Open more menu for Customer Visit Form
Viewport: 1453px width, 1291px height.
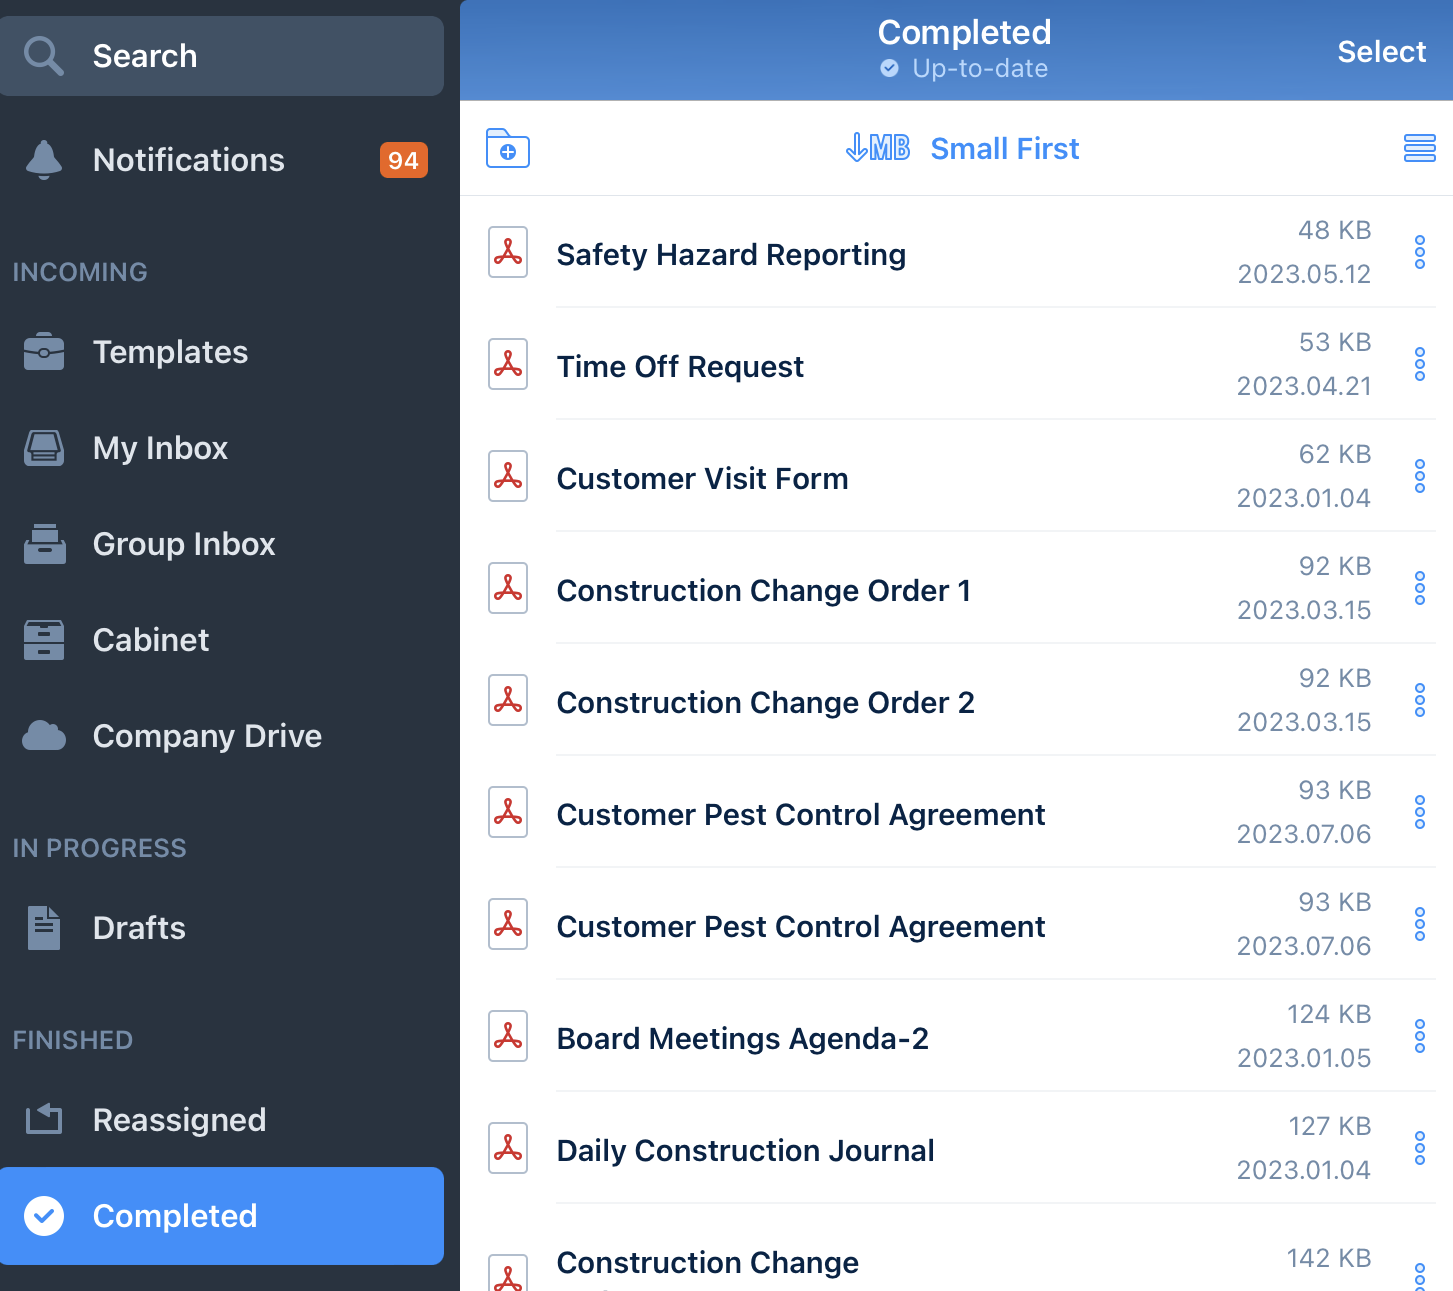[1419, 476]
